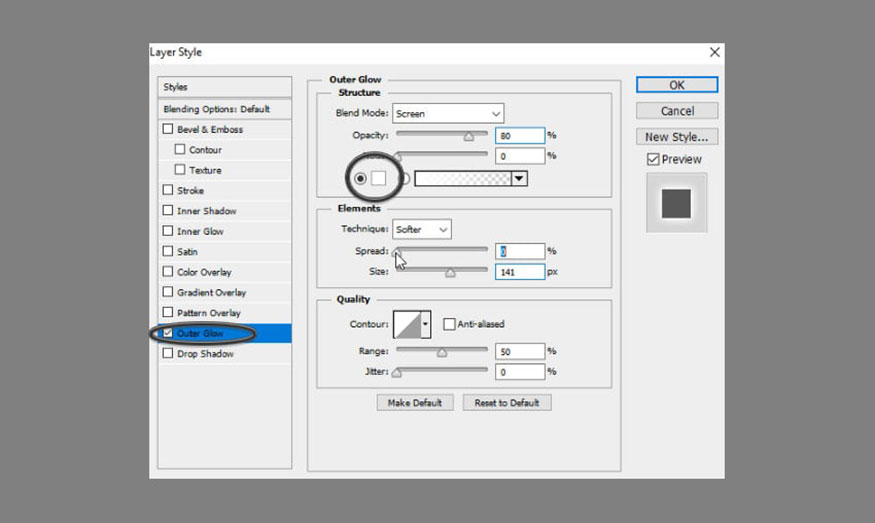Select the gradient radio button
This screenshot has height=523, width=875.
(405, 179)
